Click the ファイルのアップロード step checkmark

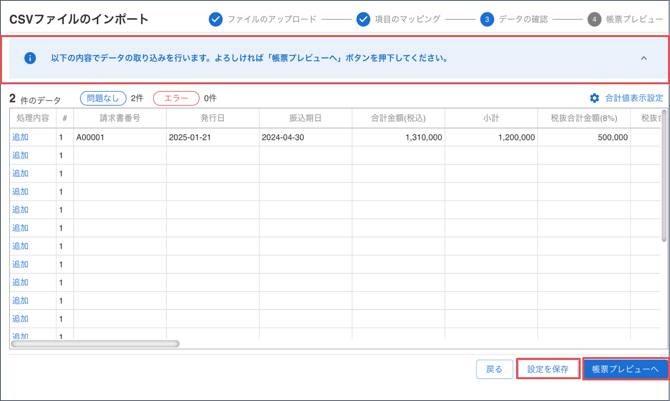(x=215, y=19)
